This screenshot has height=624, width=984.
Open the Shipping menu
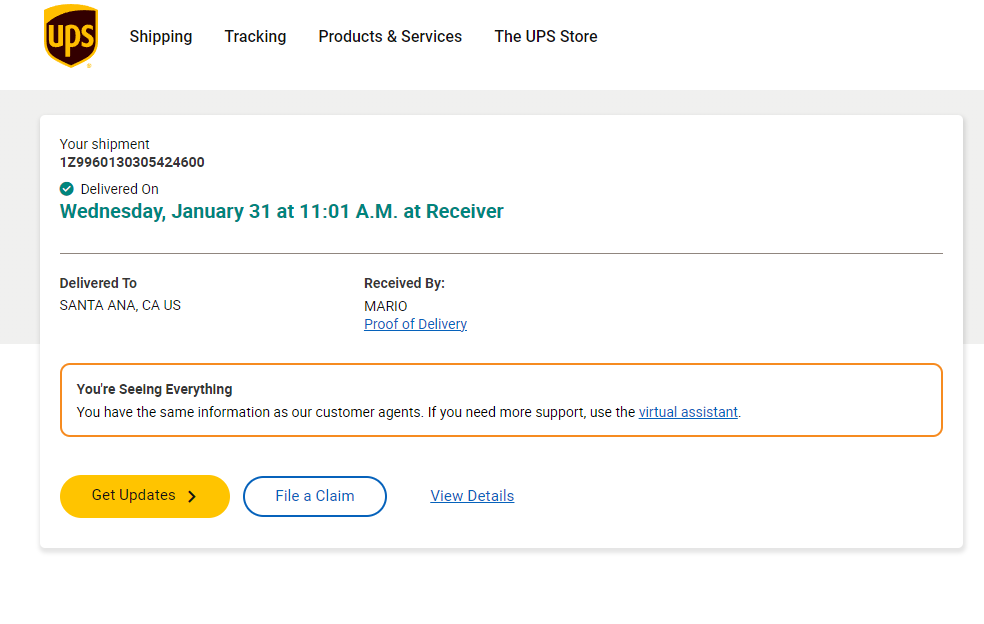[x=161, y=36]
